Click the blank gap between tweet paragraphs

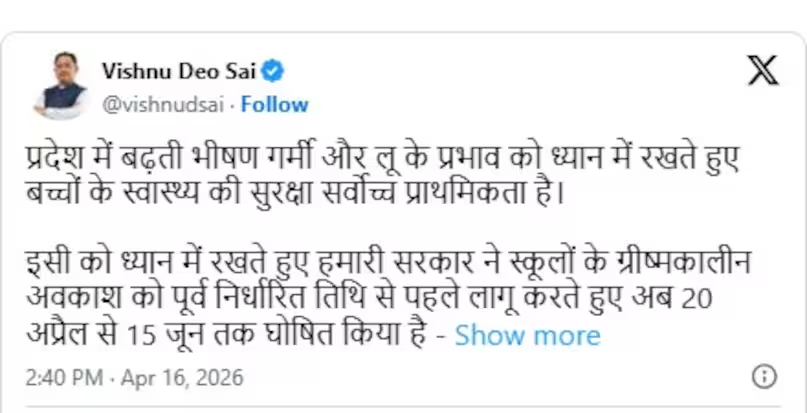(x=380, y=229)
